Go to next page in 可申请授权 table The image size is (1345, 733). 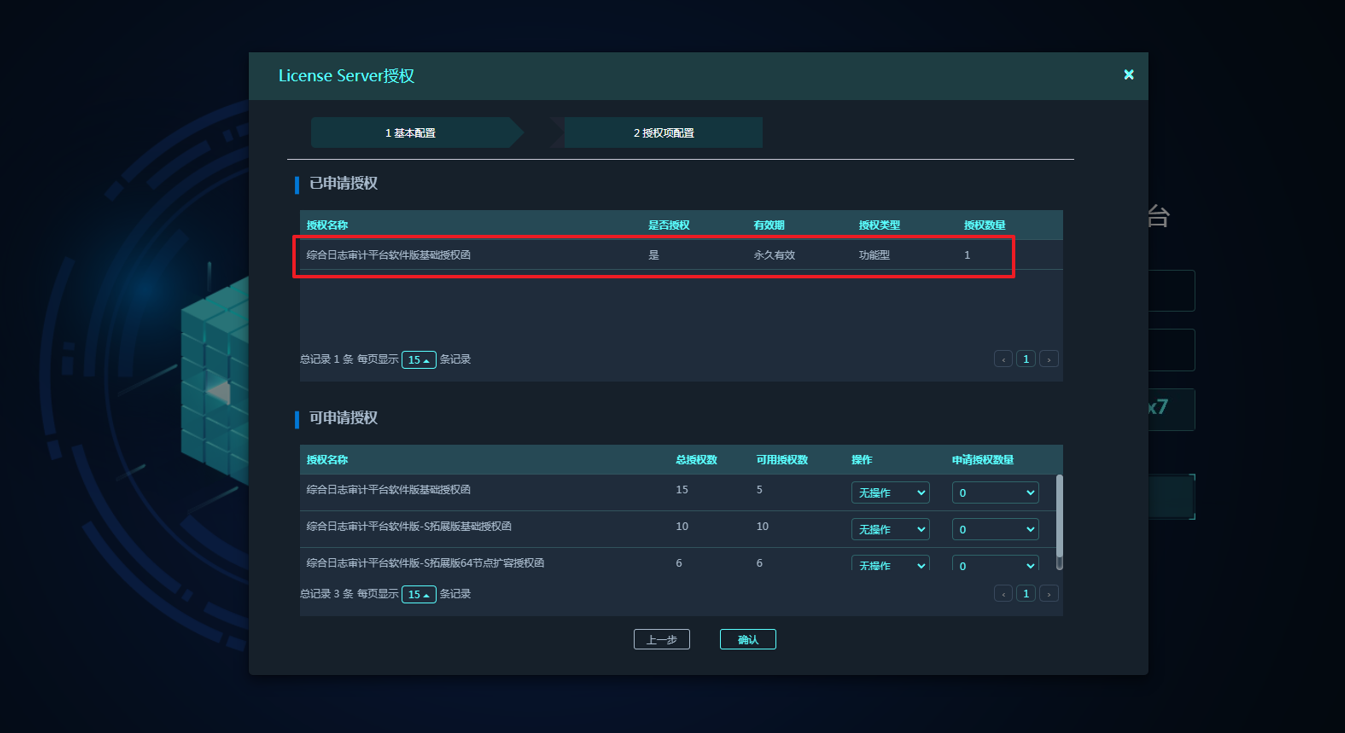(x=1049, y=594)
